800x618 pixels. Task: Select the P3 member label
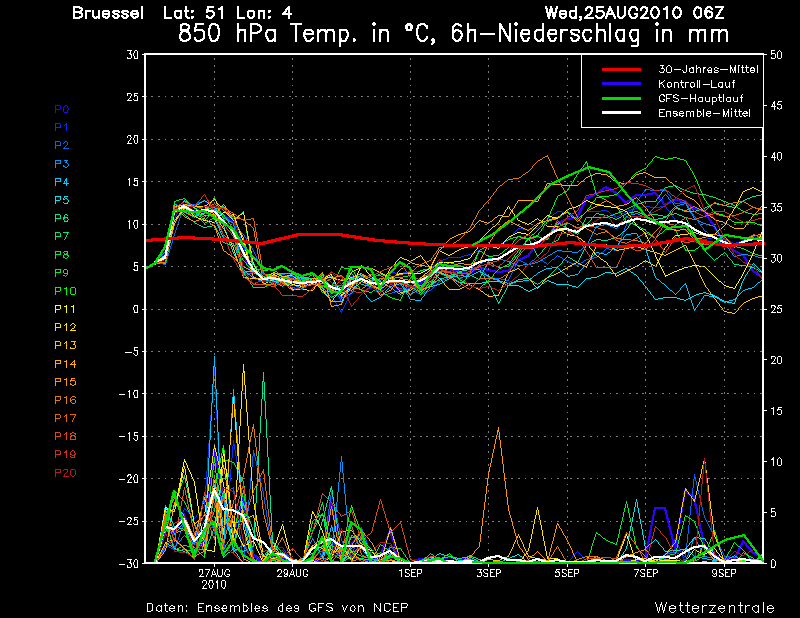click(x=62, y=164)
